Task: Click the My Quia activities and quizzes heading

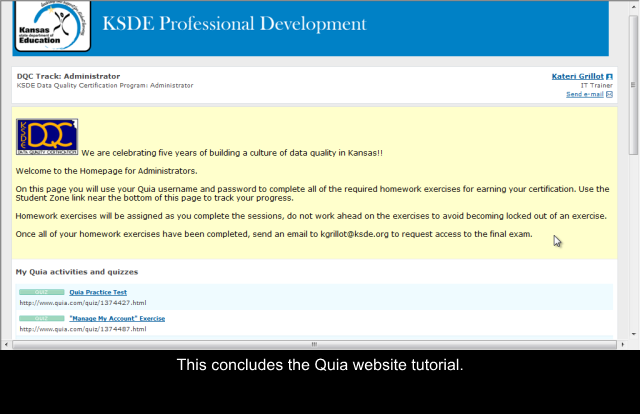Action: [x=76, y=272]
